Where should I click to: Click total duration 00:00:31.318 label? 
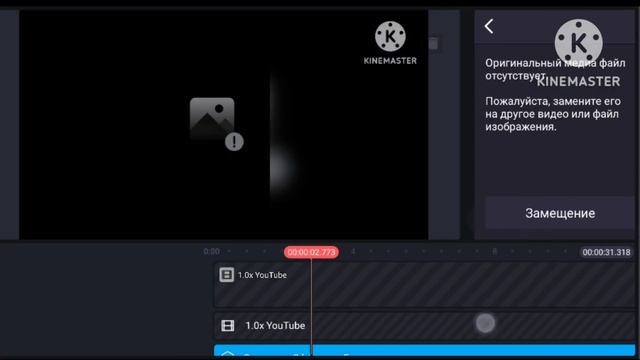(x=606, y=252)
